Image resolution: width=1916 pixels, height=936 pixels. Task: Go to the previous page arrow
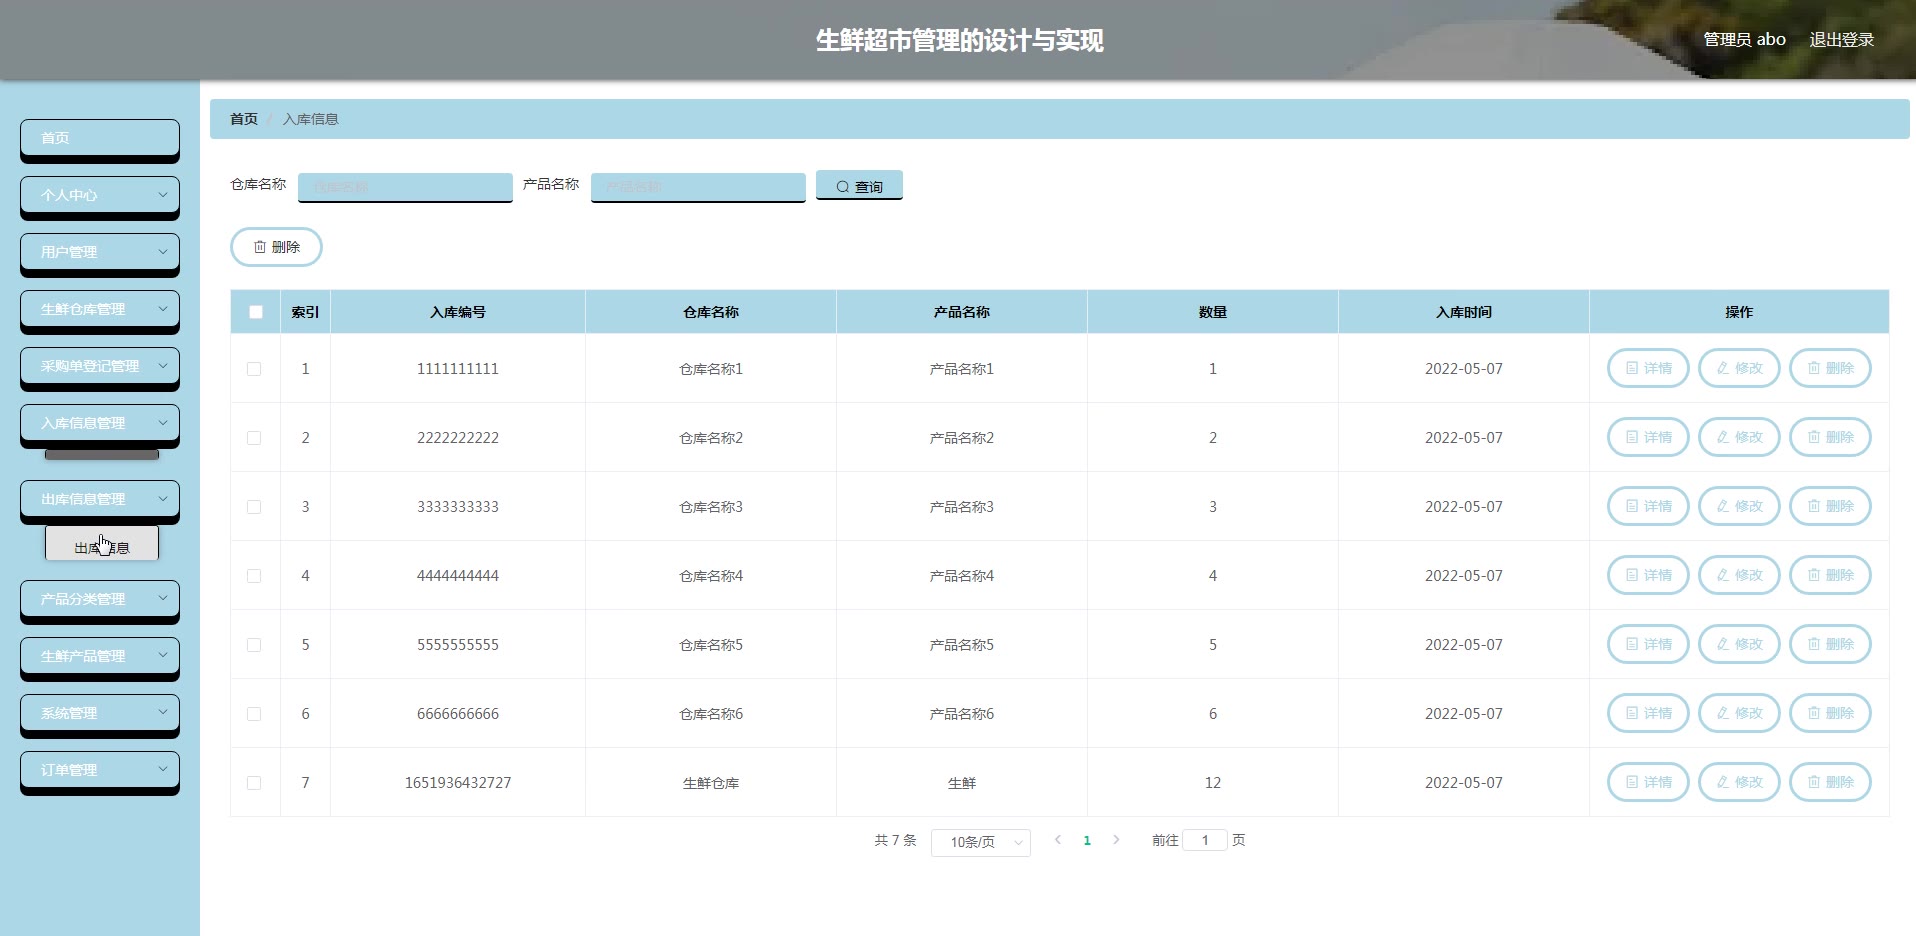point(1058,840)
